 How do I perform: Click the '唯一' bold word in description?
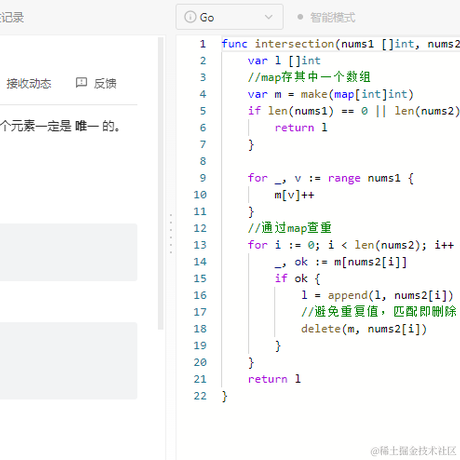point(87,126)
